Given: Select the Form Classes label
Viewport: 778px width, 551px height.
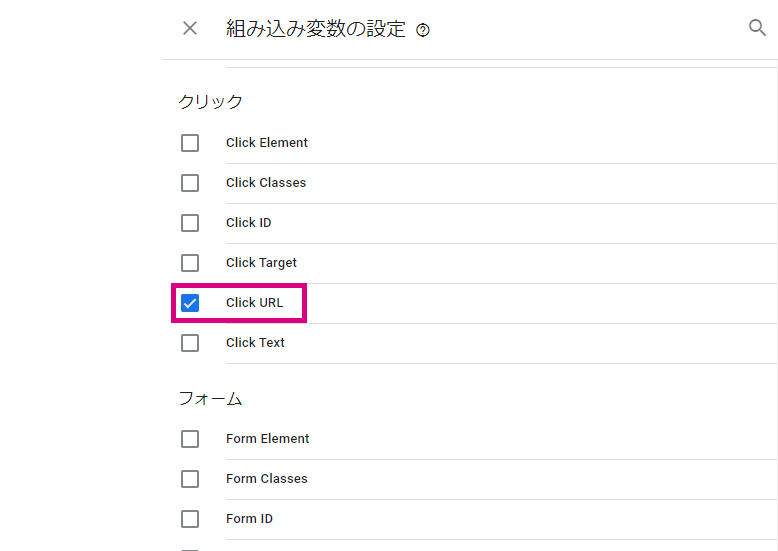Looking at the screenshot, I should point(267,479).
